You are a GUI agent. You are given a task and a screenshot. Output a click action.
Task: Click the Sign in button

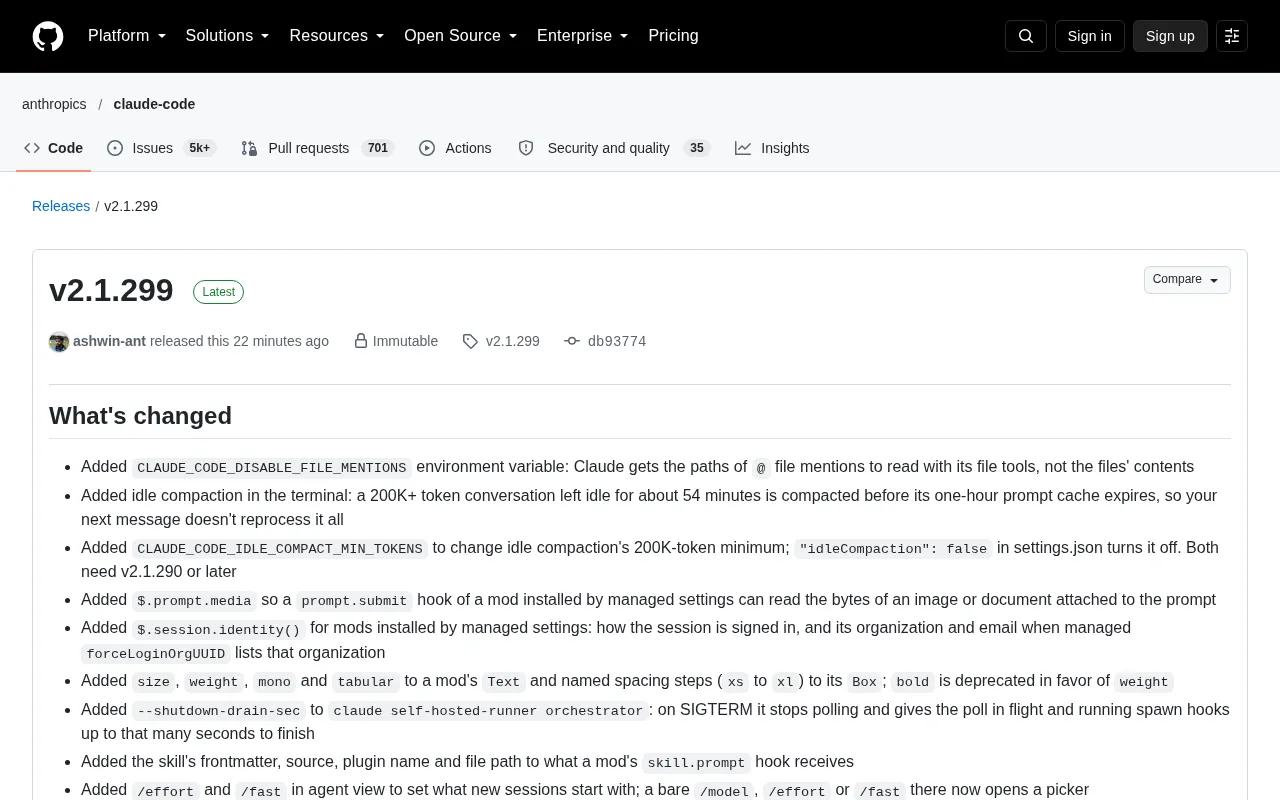1089,36
